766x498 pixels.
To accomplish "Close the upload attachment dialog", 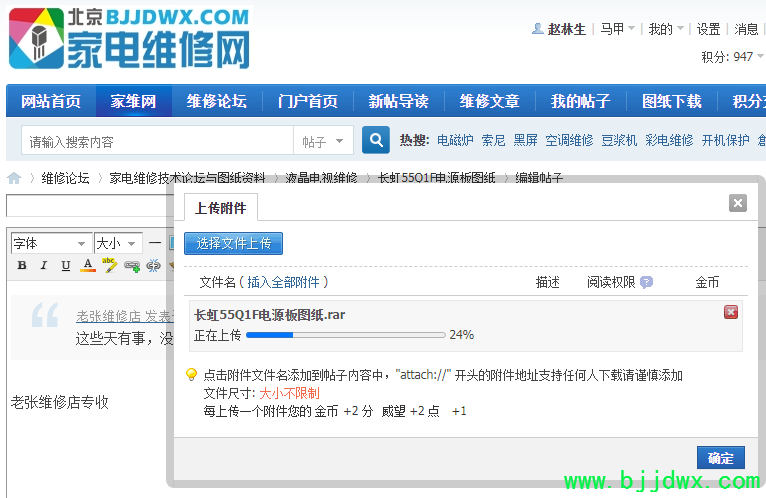I will pyautogui.click(x=738, y=203).
